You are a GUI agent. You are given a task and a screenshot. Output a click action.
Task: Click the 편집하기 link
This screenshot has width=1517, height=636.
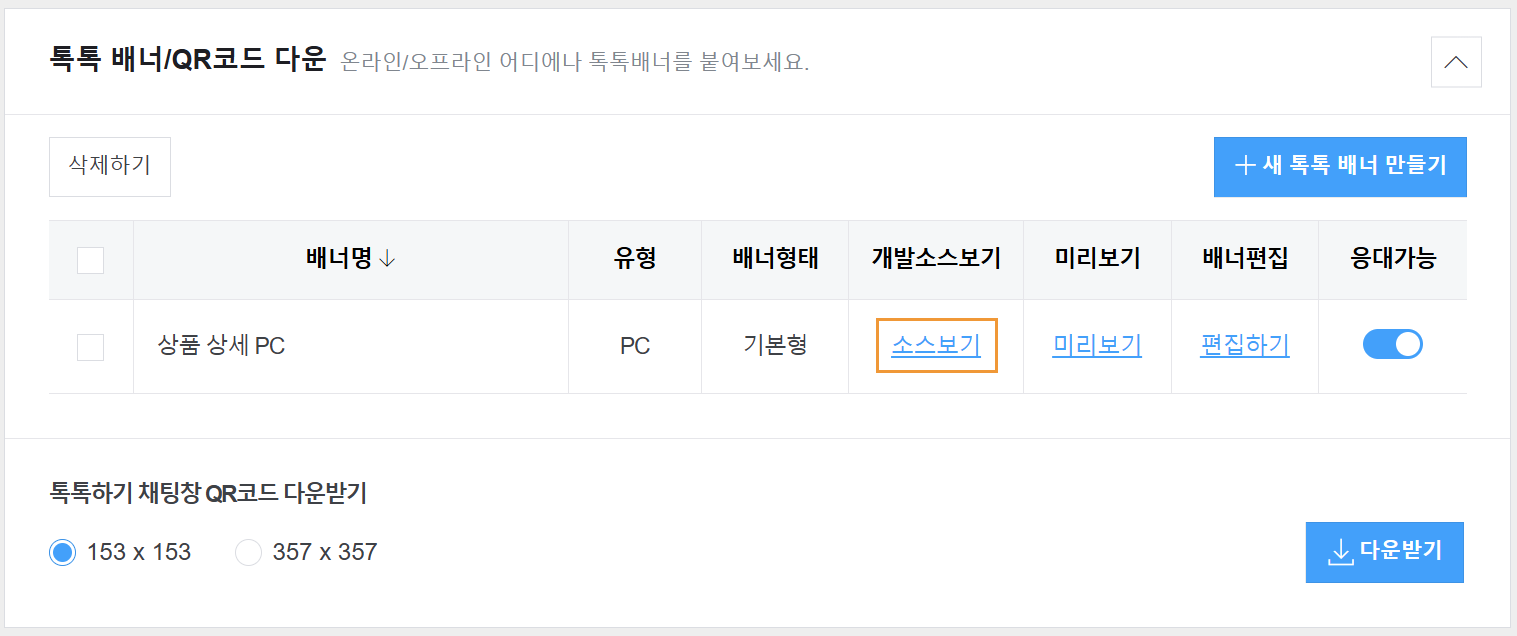[1245, 345]
